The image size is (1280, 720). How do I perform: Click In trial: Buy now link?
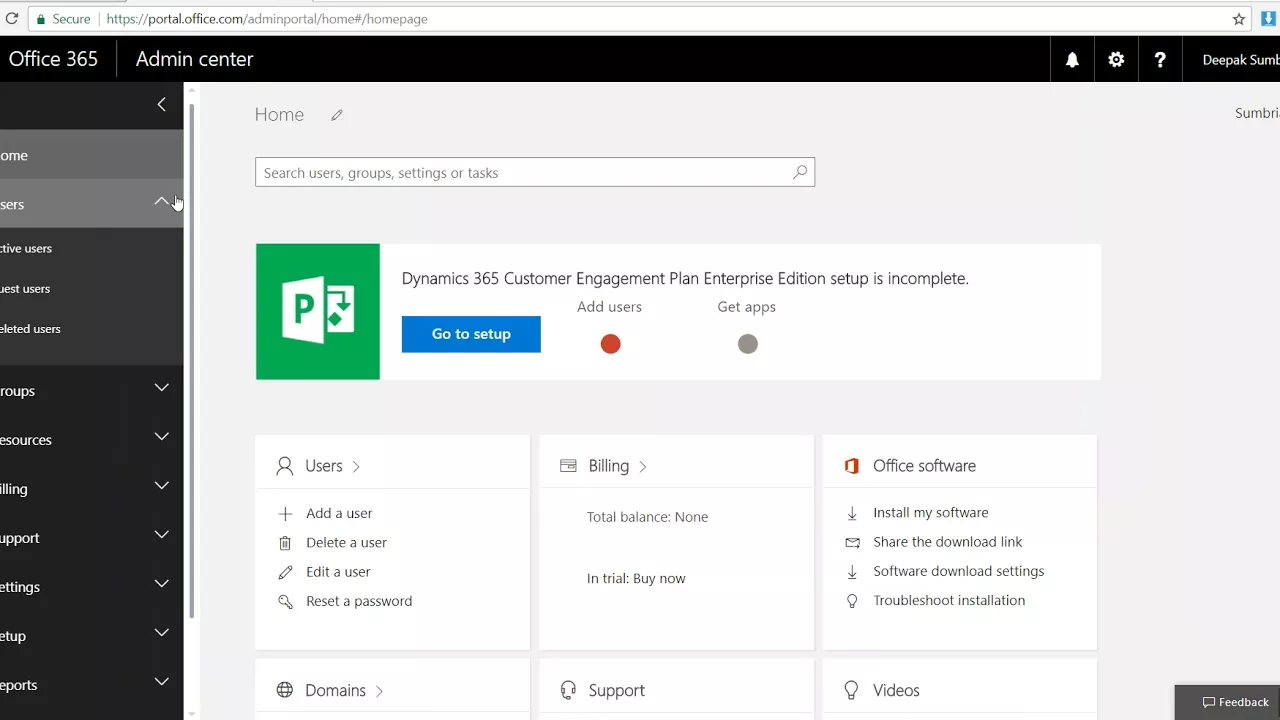click(636, 578)
